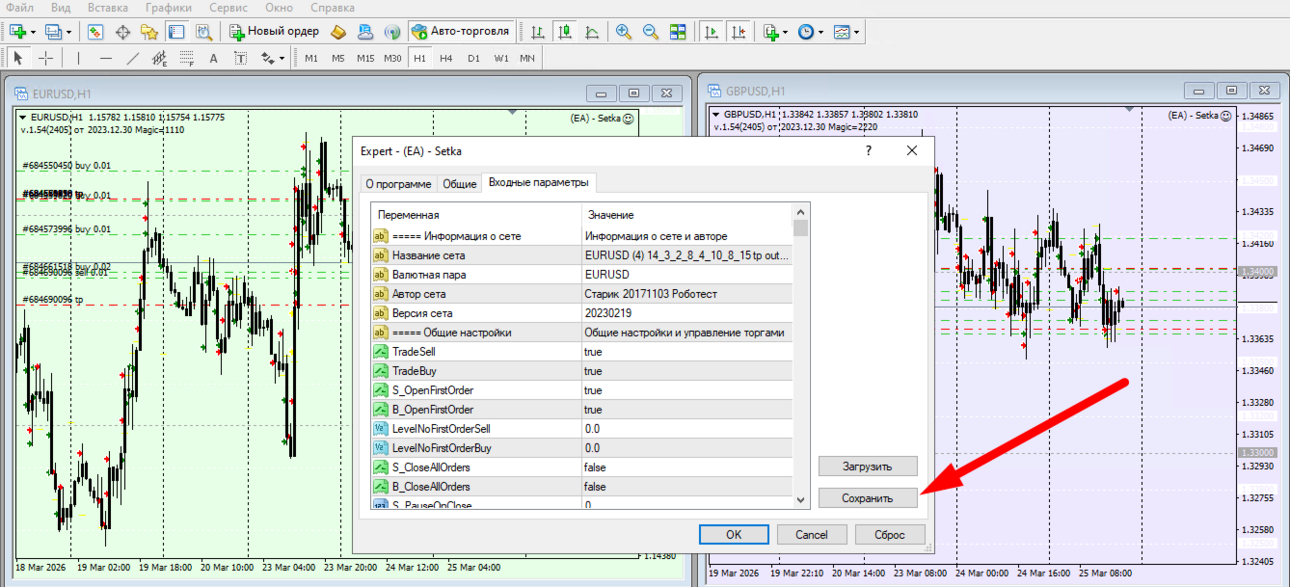Viewport: 1290px width, 587px height.
Task: Switch to the Общие tab
Action: click(459, 184)
